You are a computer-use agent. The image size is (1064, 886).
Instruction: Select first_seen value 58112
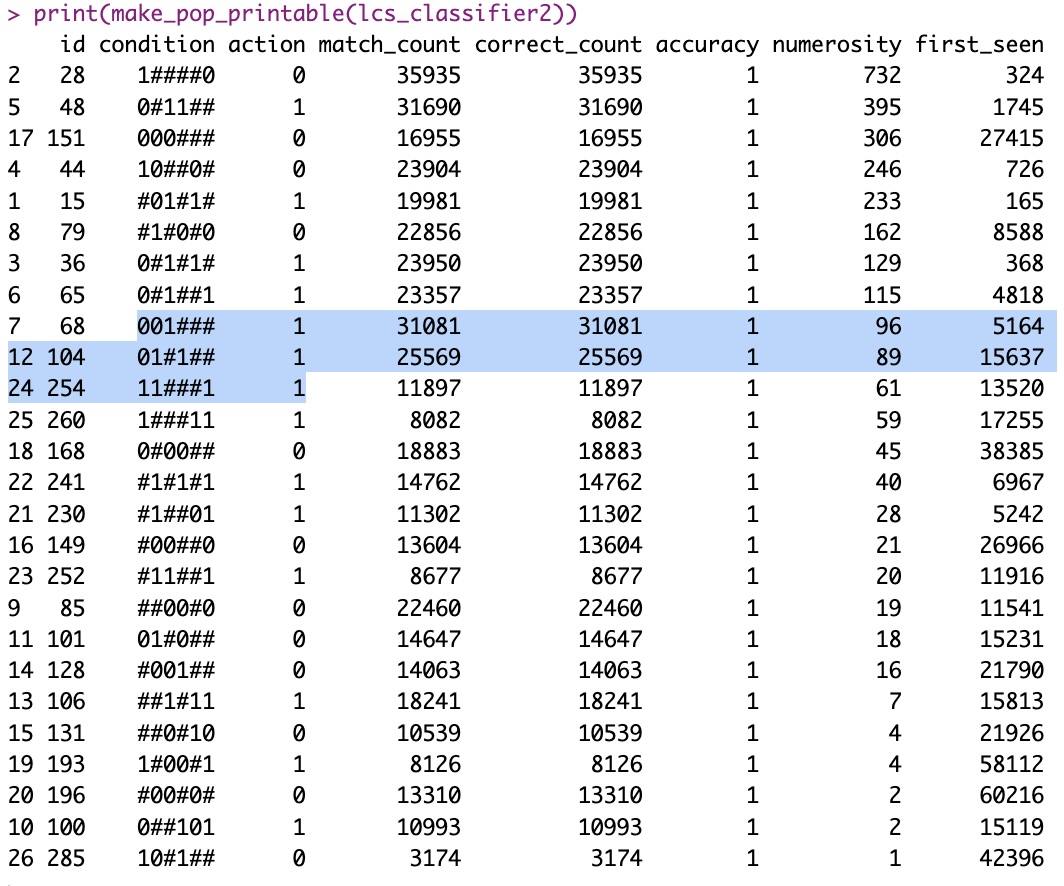(x=1011, y=765)
